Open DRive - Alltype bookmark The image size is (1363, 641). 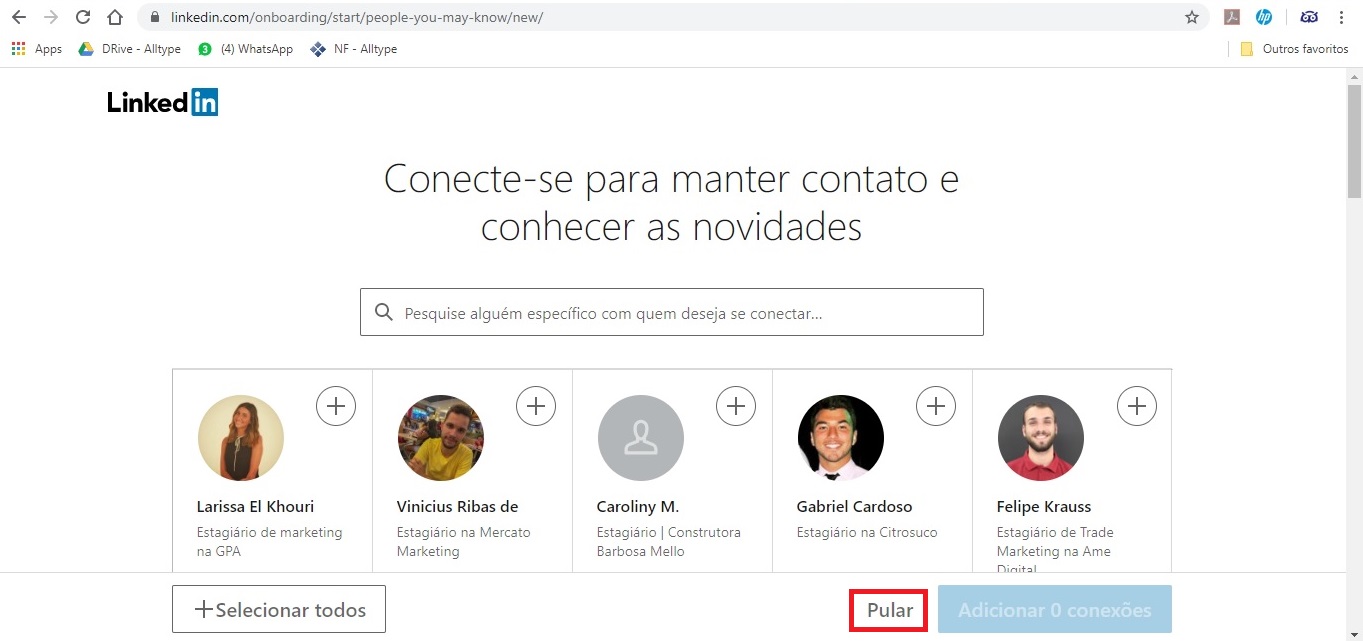(130, 48)
